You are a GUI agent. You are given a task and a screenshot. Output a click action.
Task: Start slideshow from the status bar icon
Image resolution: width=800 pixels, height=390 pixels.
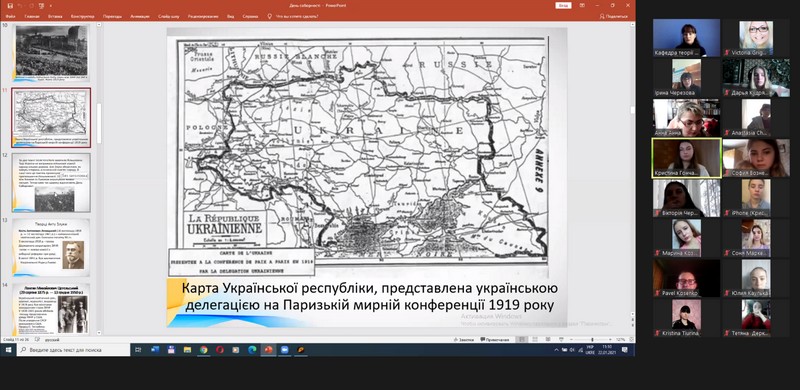(561, 339)
